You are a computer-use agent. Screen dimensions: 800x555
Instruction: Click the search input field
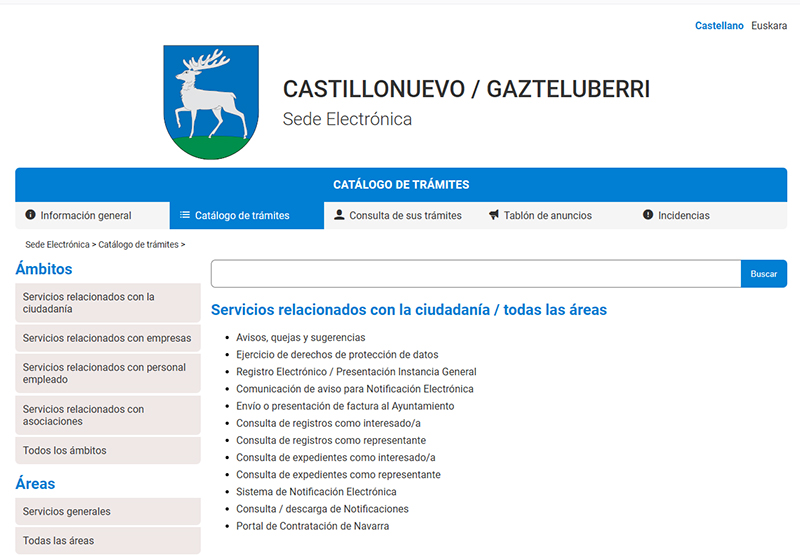click(476, 274)
